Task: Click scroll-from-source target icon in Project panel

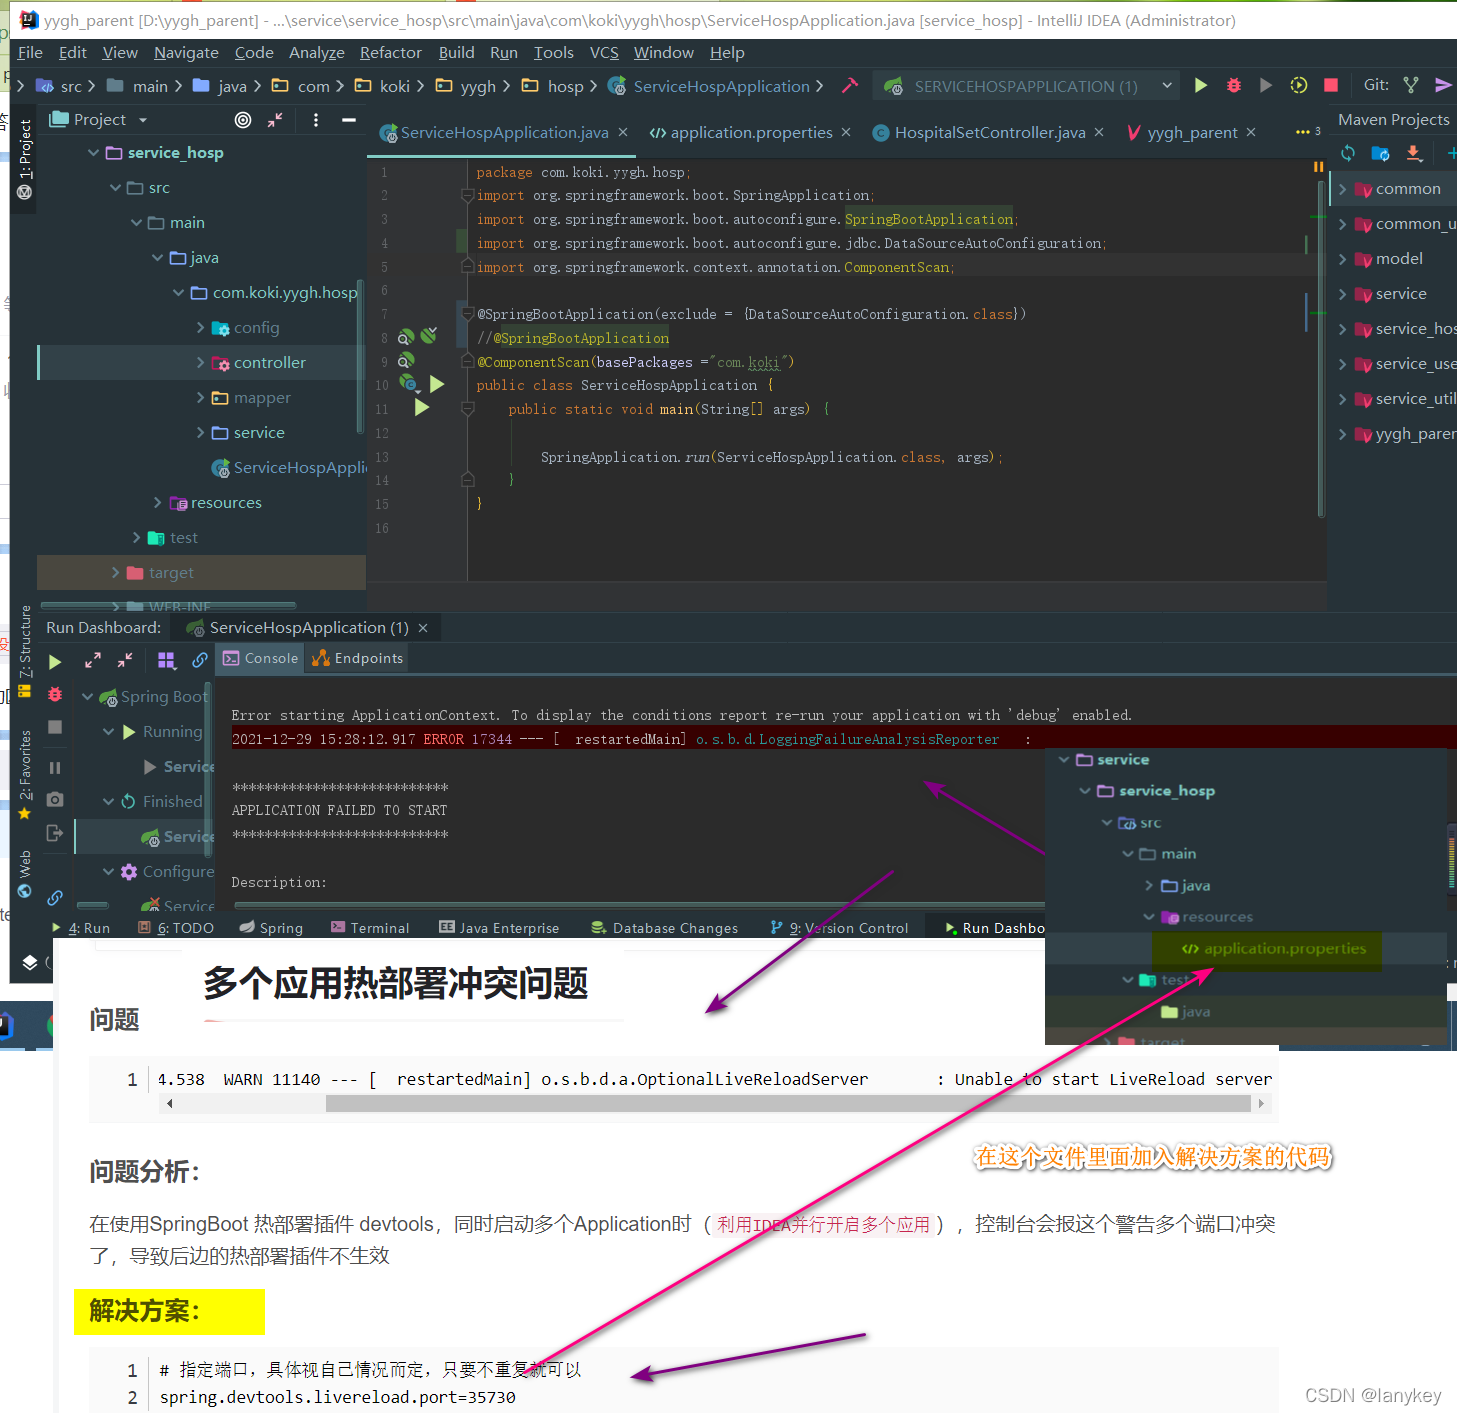Action: coord(243,120)
